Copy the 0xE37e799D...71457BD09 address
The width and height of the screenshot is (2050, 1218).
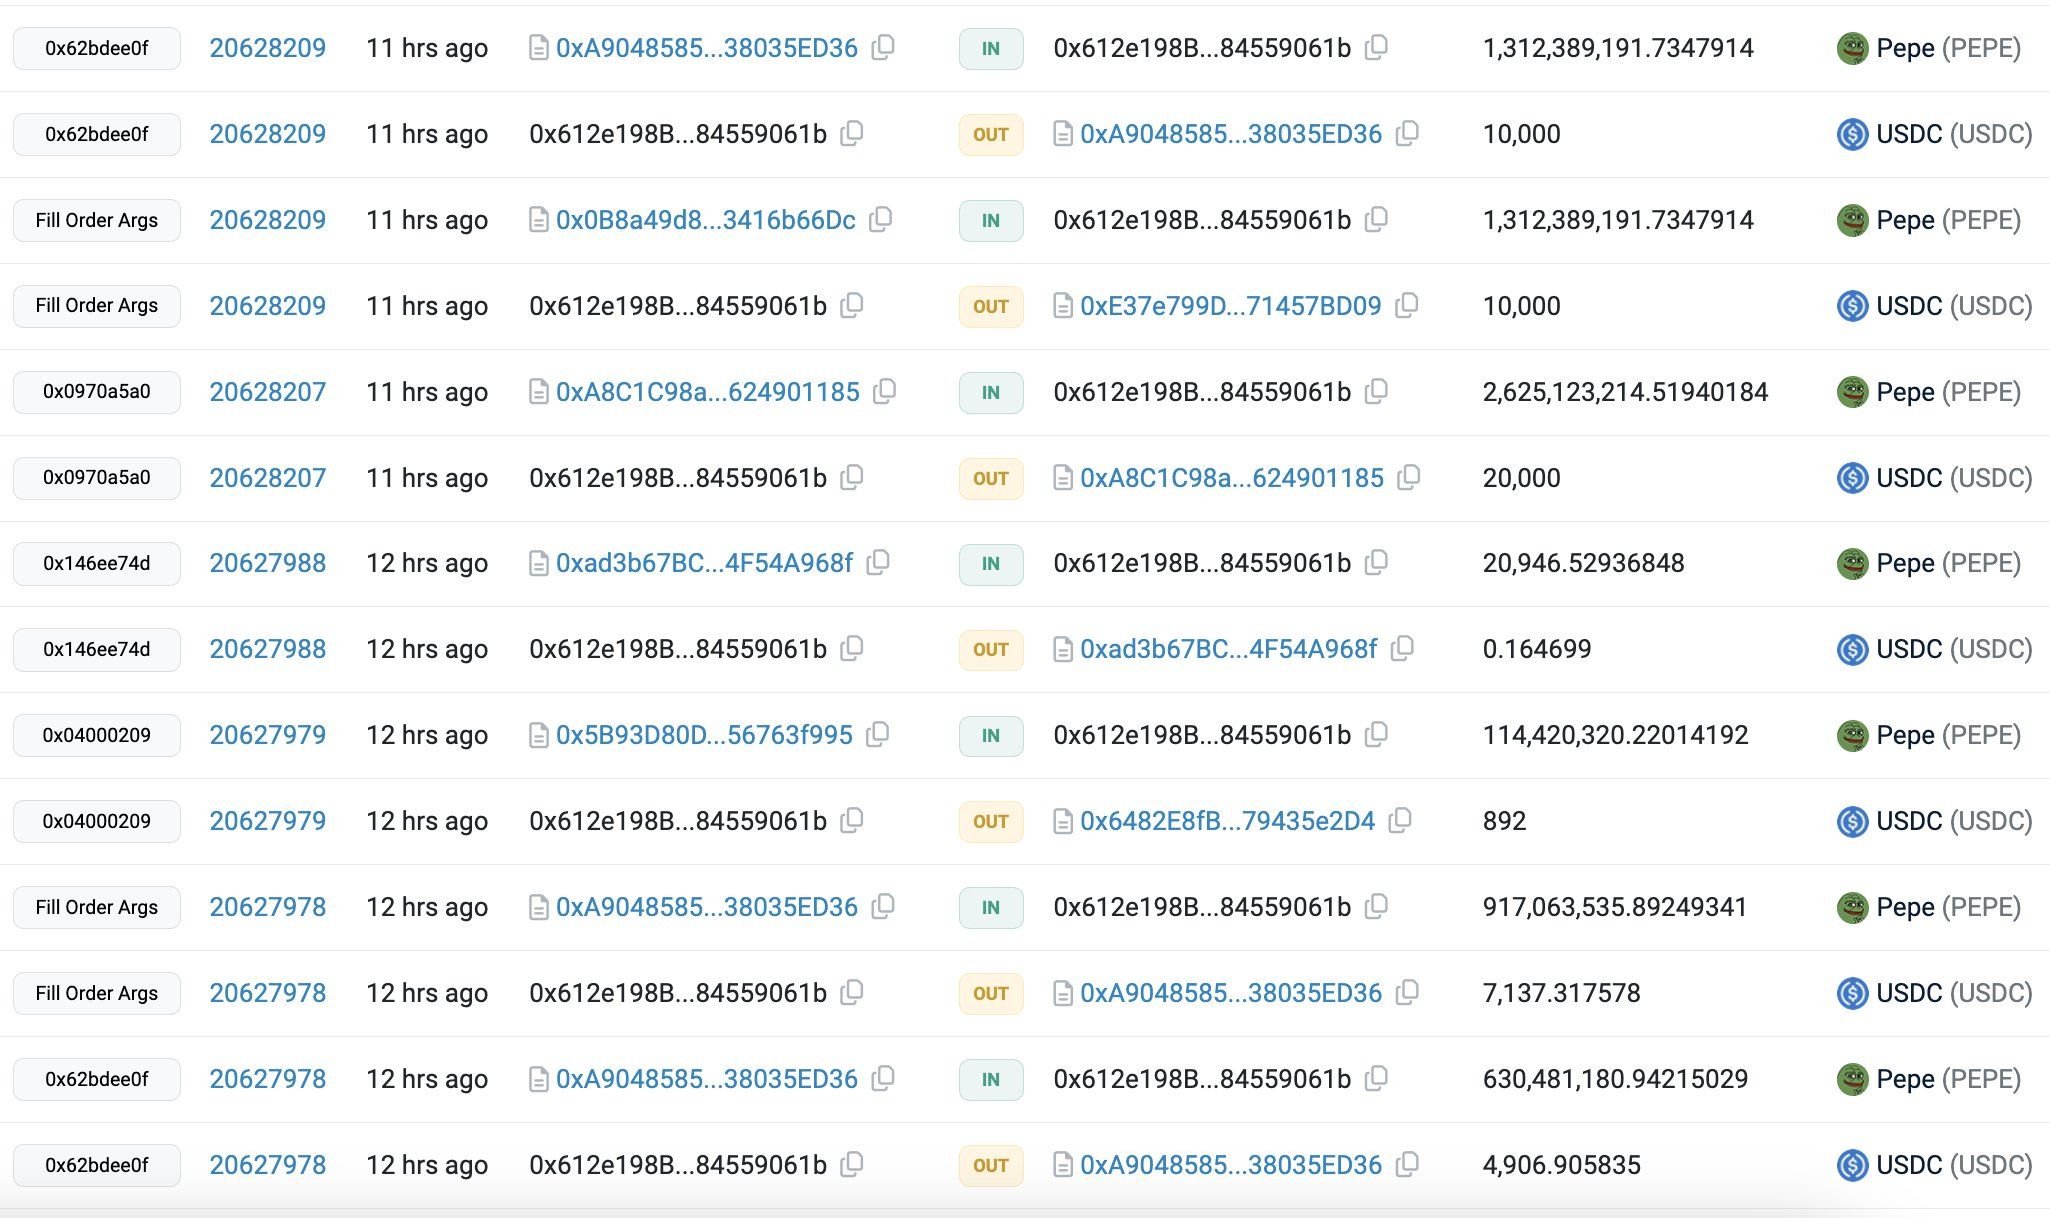tap(1406, 305)
